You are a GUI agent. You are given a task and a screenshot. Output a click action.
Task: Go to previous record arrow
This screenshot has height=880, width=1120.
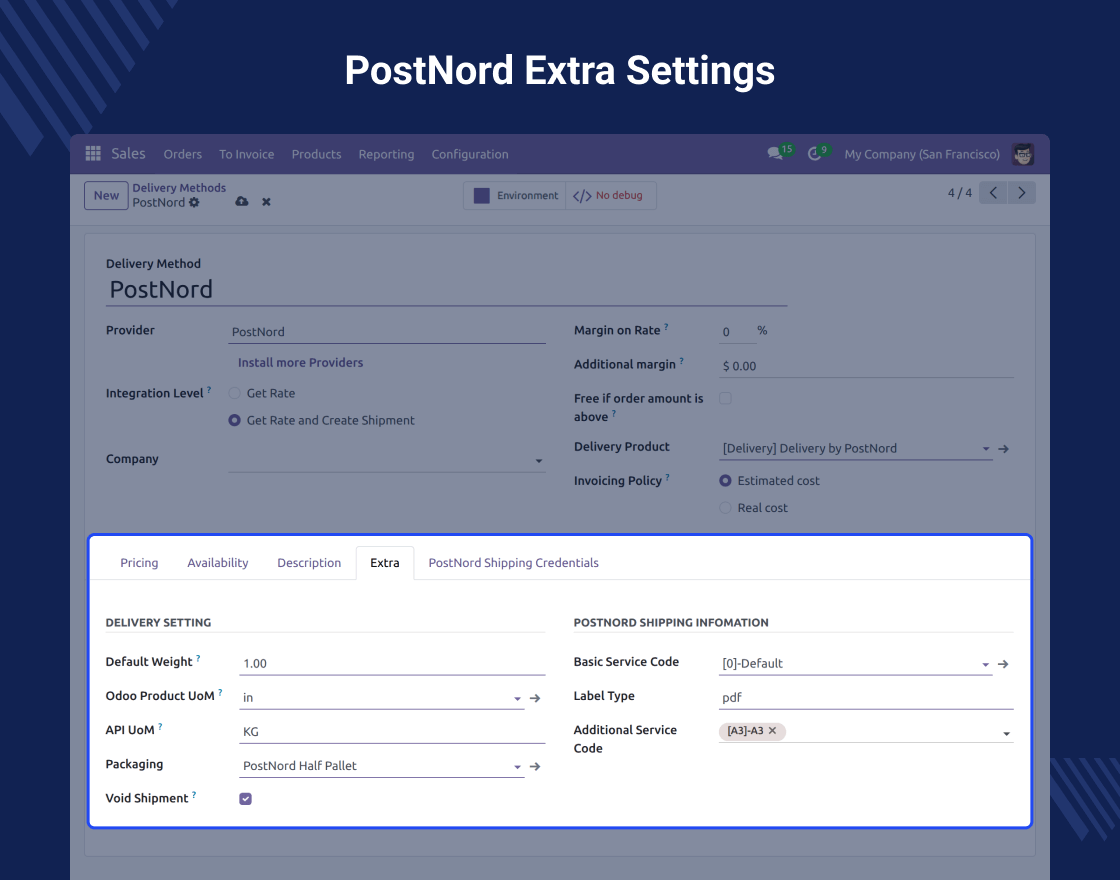(993, 193)
